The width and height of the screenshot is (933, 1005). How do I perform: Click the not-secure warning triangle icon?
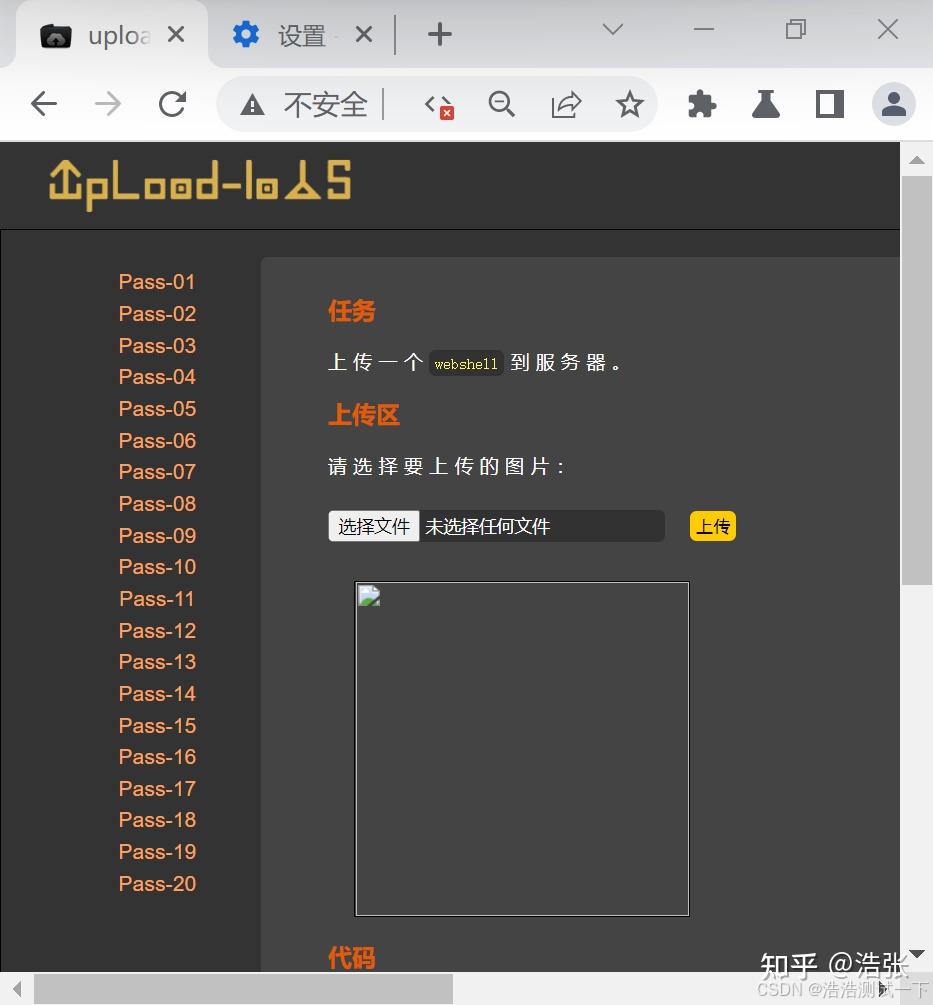point(252,104)
